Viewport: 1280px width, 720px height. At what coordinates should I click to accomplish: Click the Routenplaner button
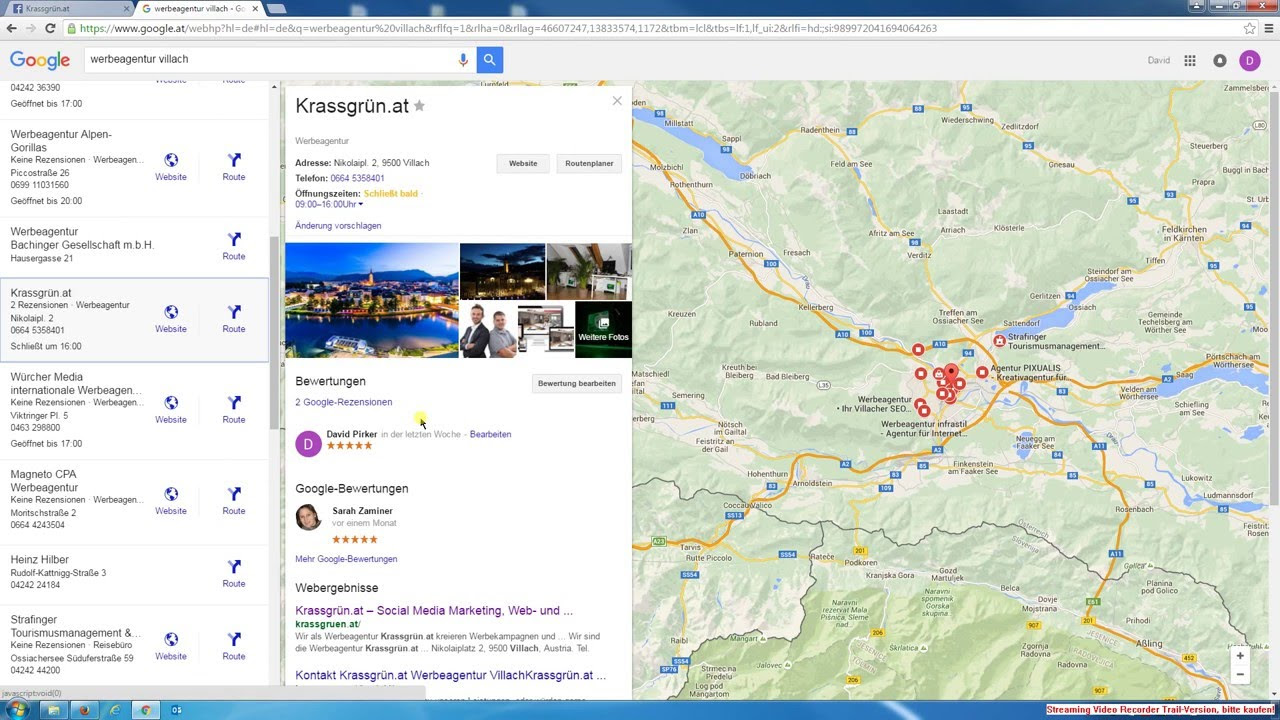[589, 163]
